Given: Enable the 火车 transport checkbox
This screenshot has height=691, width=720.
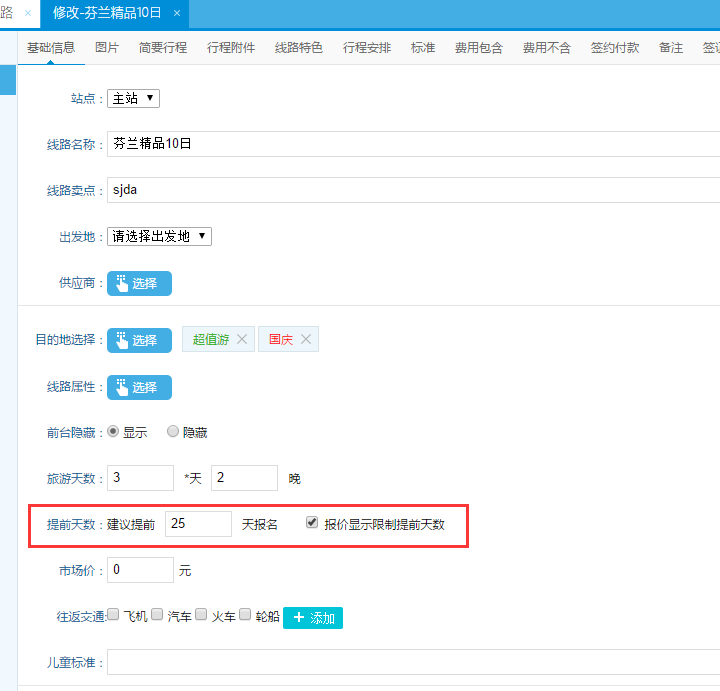Looking at the screenshot, I should 201,615.
